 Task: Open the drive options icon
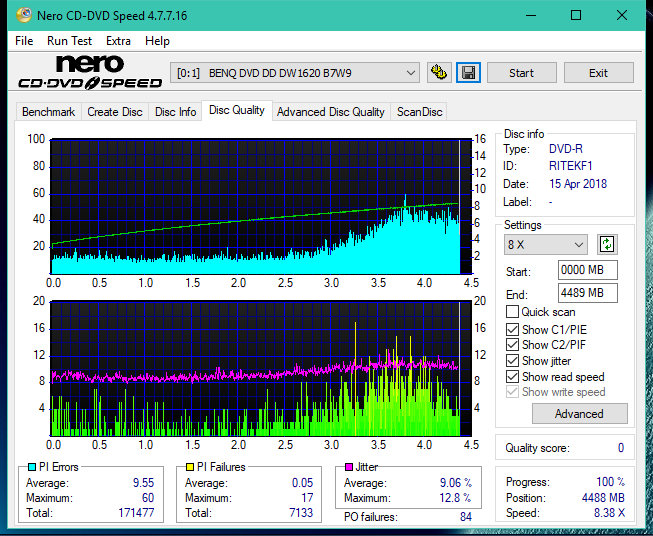[x=439, y=73]
